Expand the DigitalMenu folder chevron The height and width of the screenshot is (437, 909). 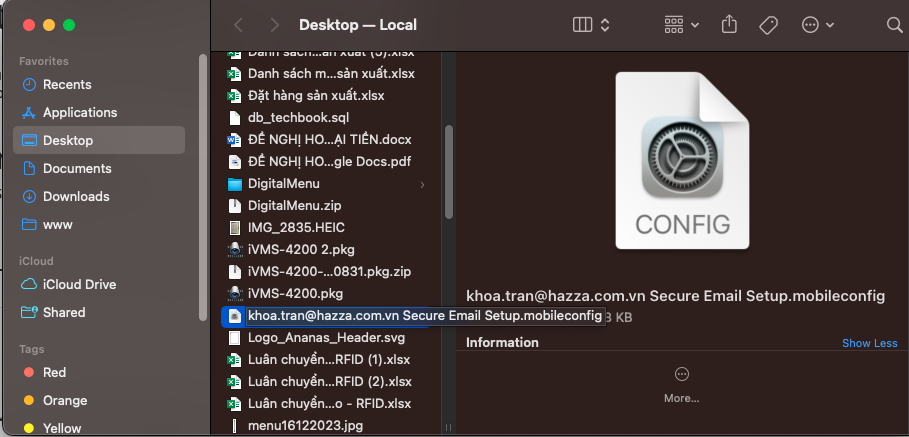tap(422, 185)
